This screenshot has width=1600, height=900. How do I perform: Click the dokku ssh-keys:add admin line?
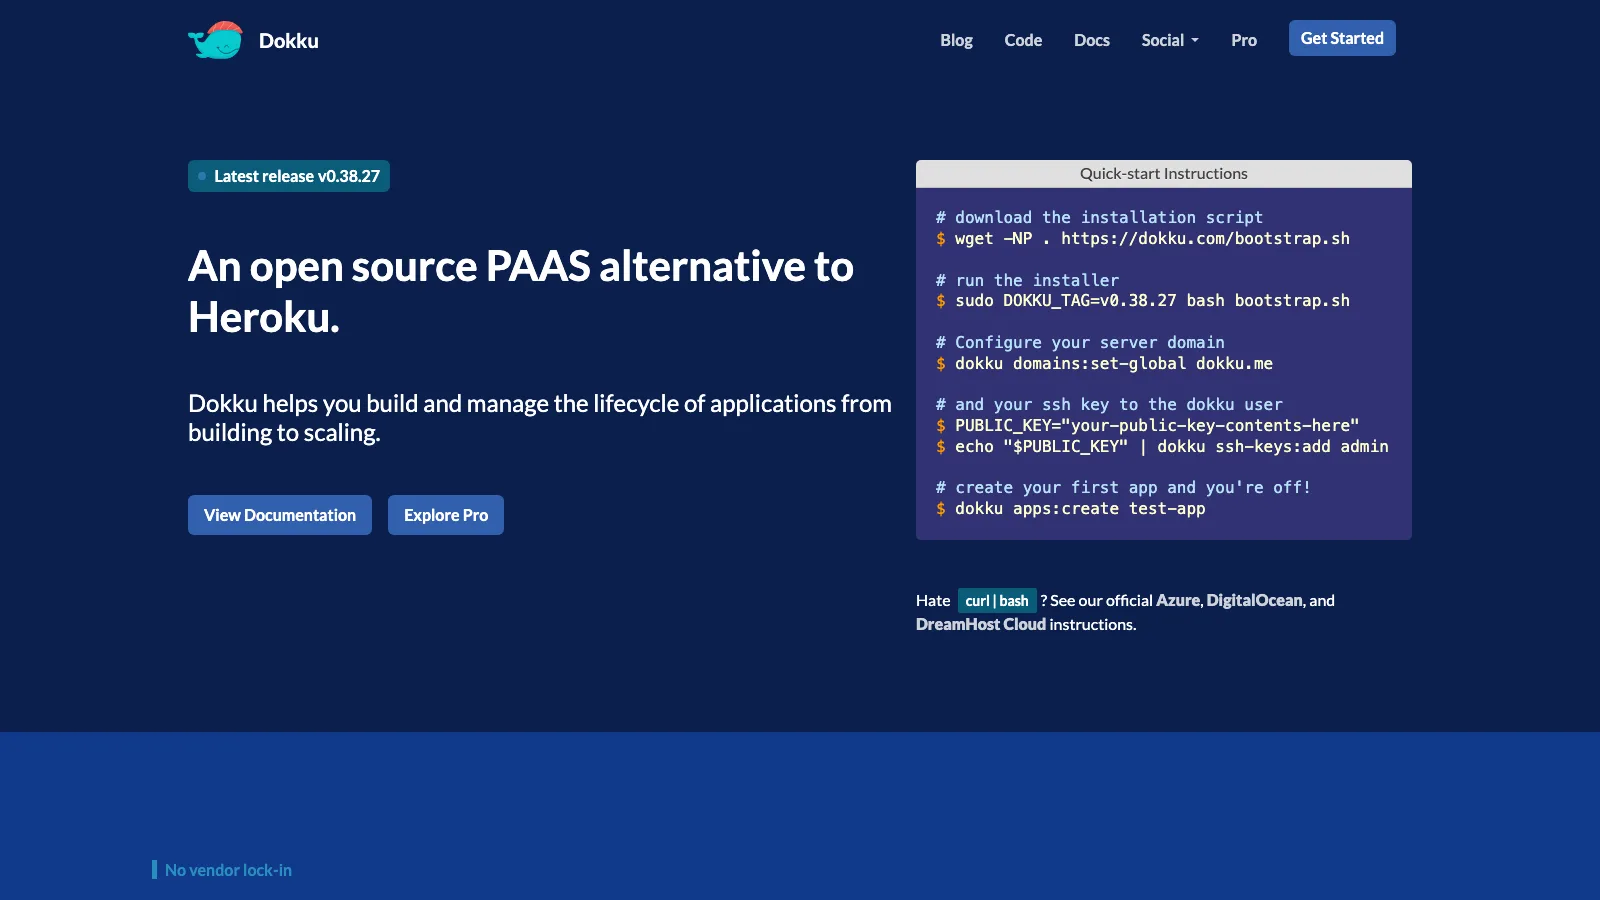point(1162,446)
